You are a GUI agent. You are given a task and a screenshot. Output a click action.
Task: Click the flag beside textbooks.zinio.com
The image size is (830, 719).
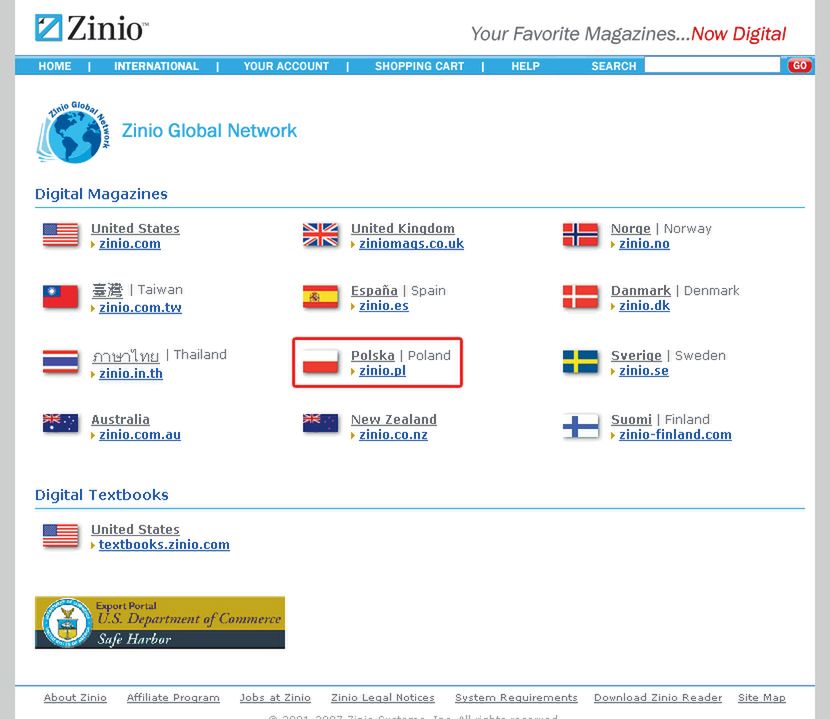[60, 536]
